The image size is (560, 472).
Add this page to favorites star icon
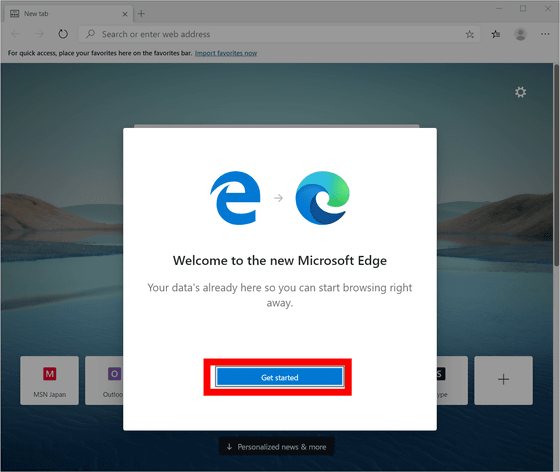(x=470, y=34)
